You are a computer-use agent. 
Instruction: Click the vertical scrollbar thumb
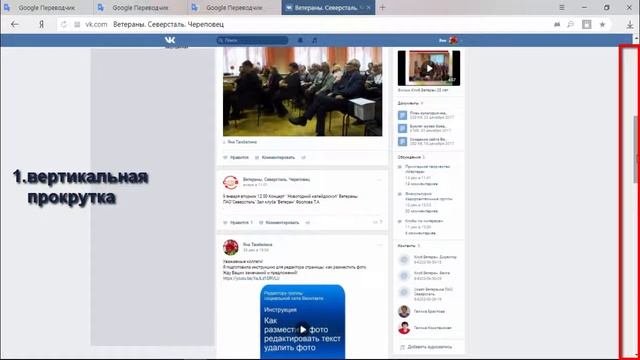pos(636,149)
